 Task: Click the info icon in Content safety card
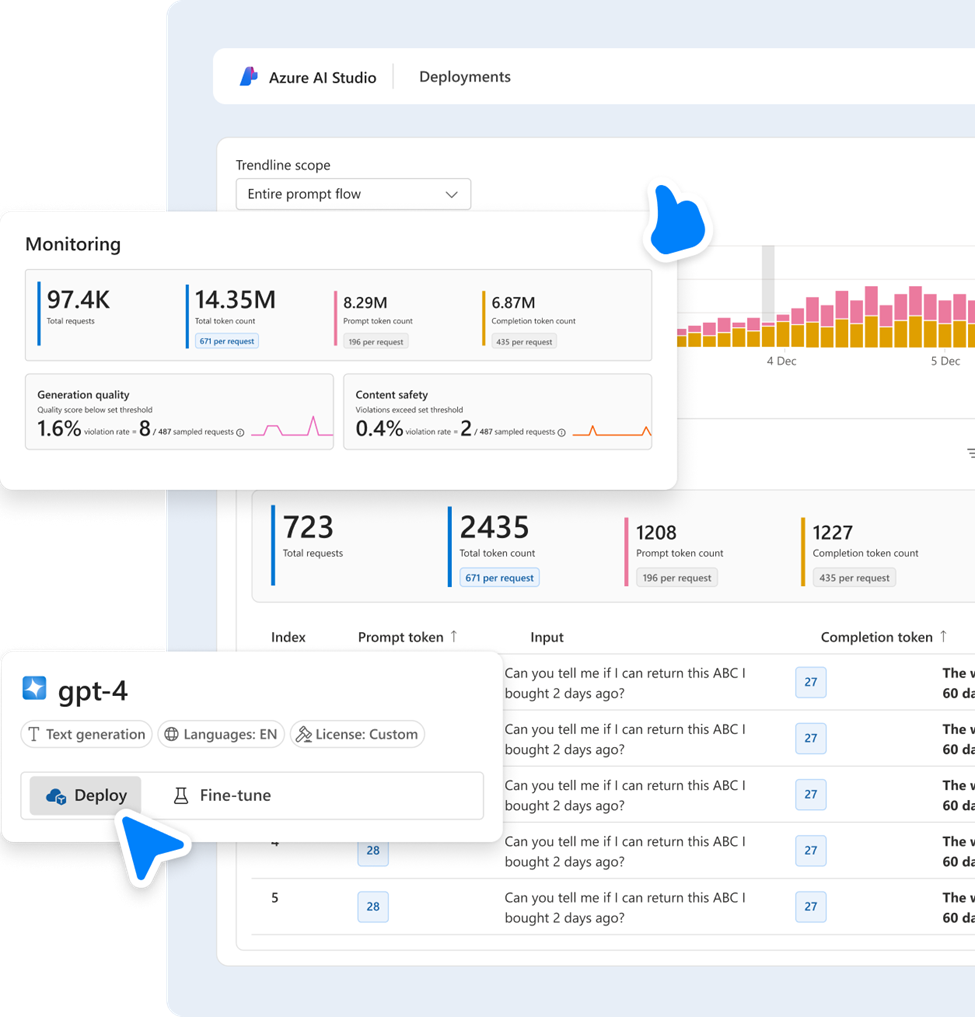pos(561,432)
